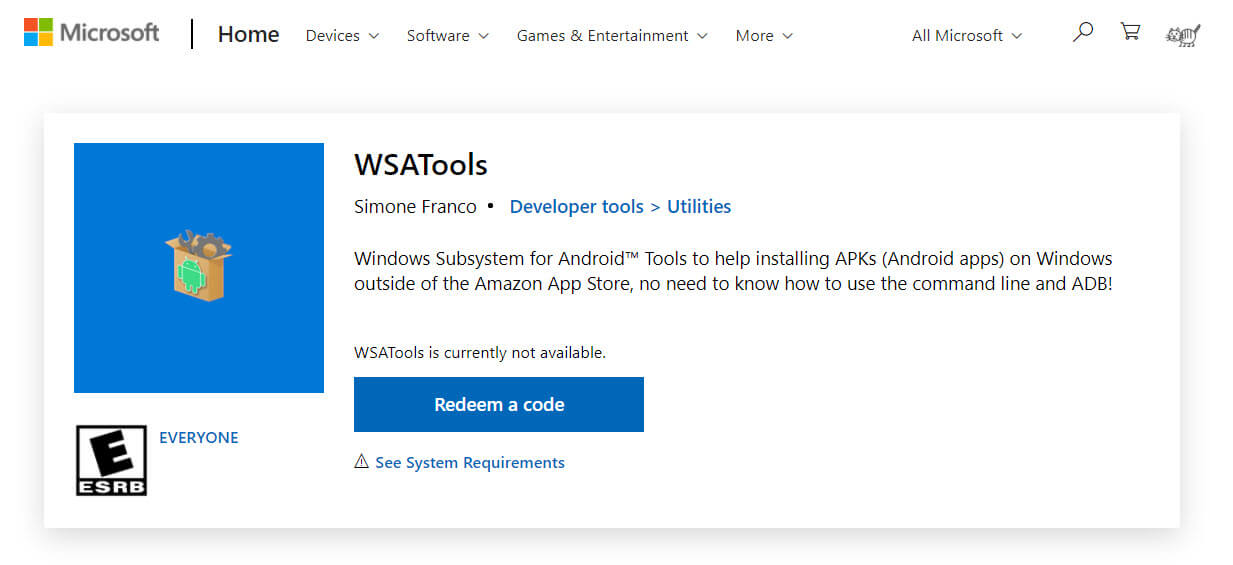Open the Developer tools category link
Screen dimensions: 1233x565
pyautogui.click(x=576, y=207)
